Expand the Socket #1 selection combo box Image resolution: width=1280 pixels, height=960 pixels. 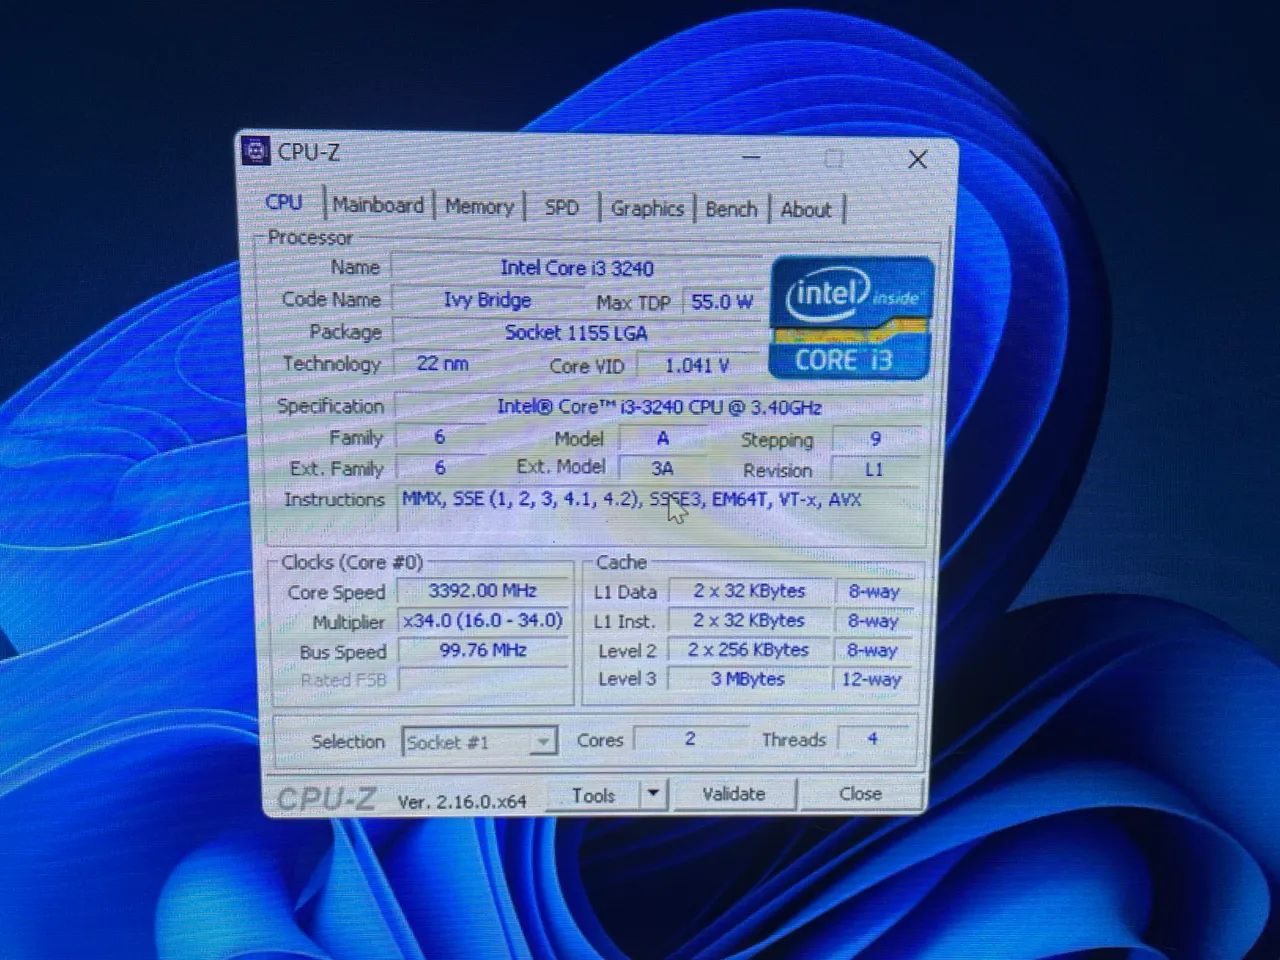(479, 742)
